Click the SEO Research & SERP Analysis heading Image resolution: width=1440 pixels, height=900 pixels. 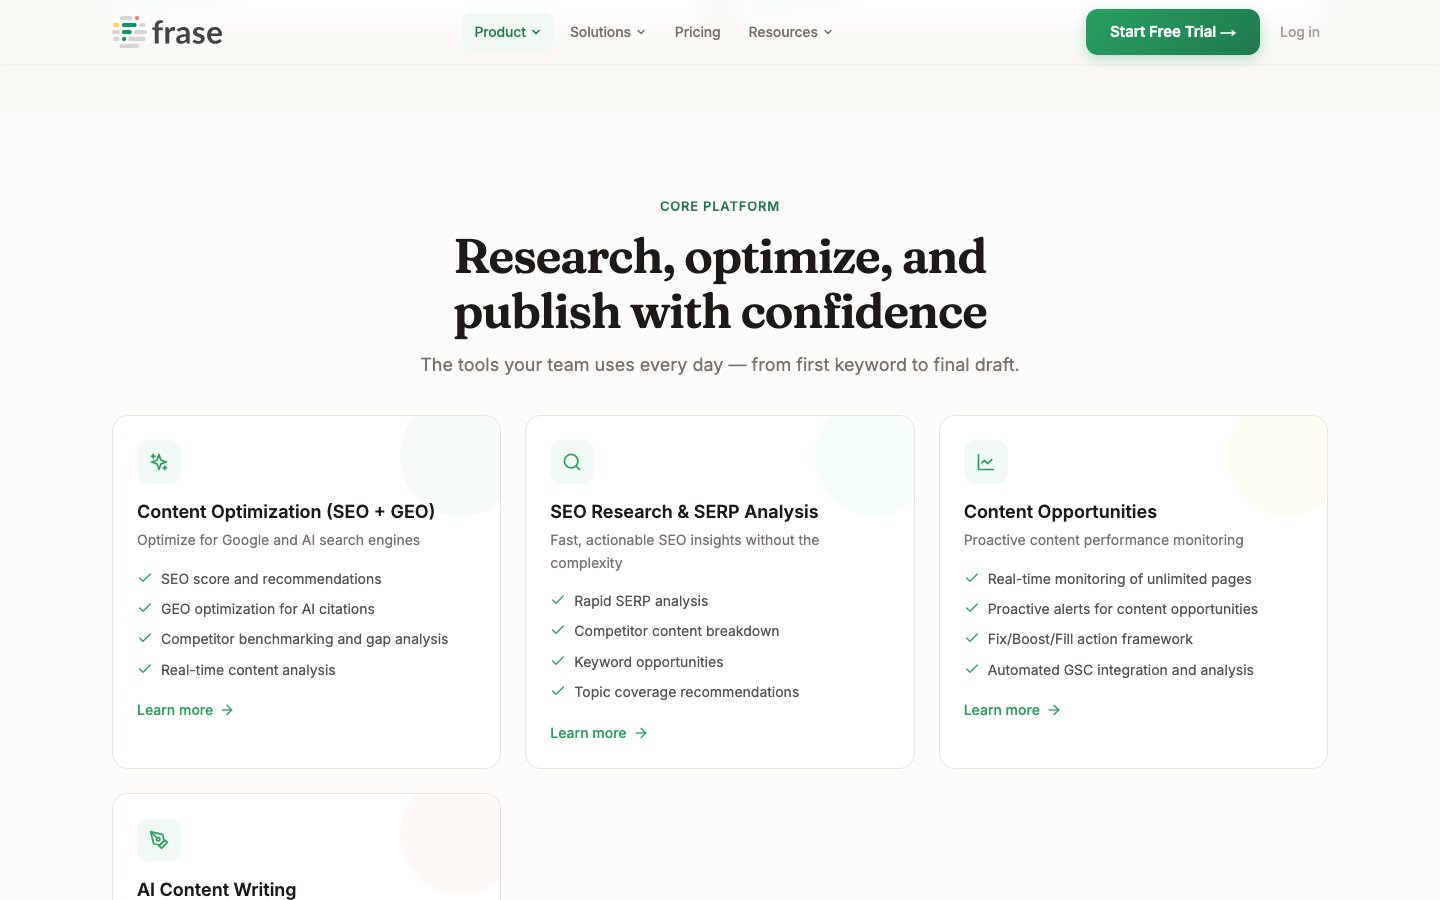(x=684, y=512)
